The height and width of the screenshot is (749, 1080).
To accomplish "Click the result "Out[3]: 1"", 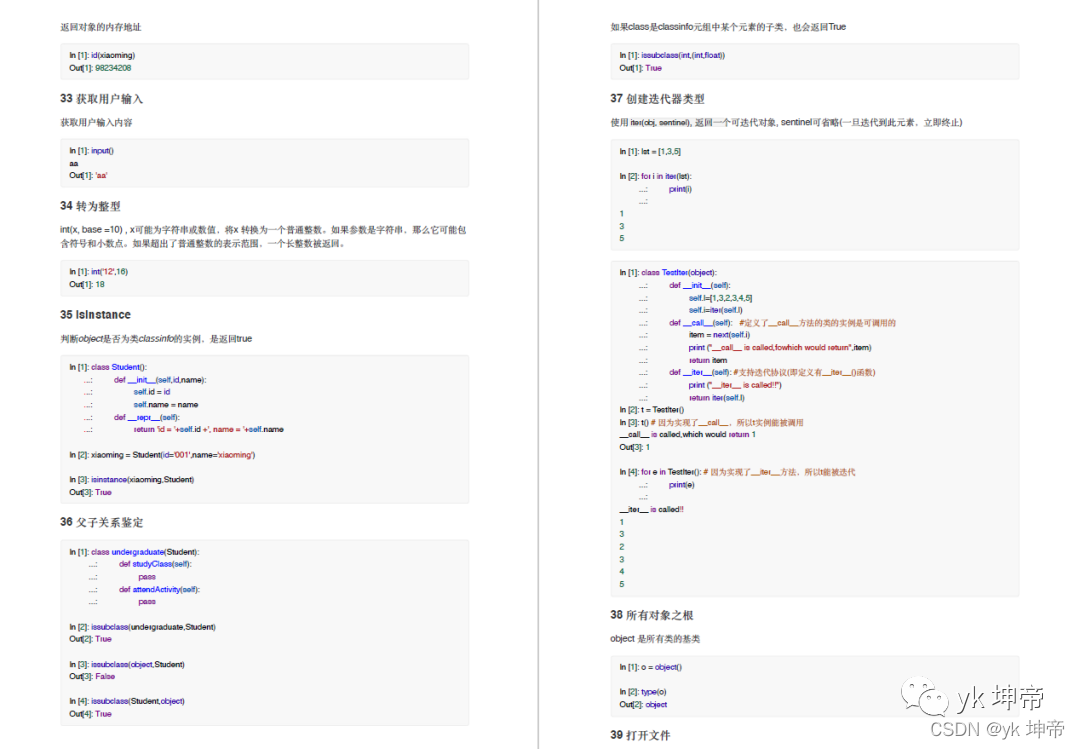I will pos(634,447).
